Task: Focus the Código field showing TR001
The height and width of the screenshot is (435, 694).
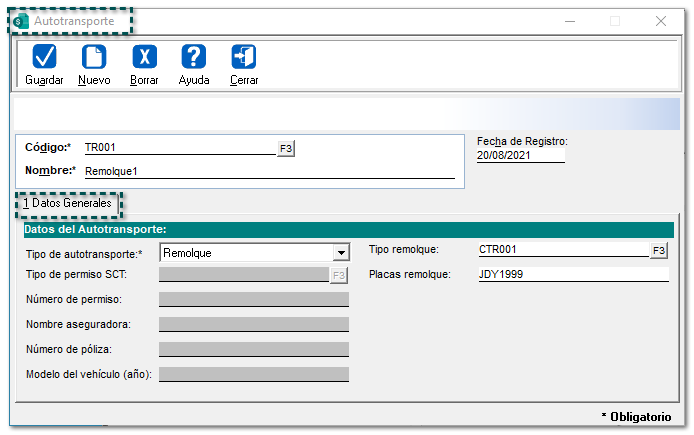Action: [180, 147]
